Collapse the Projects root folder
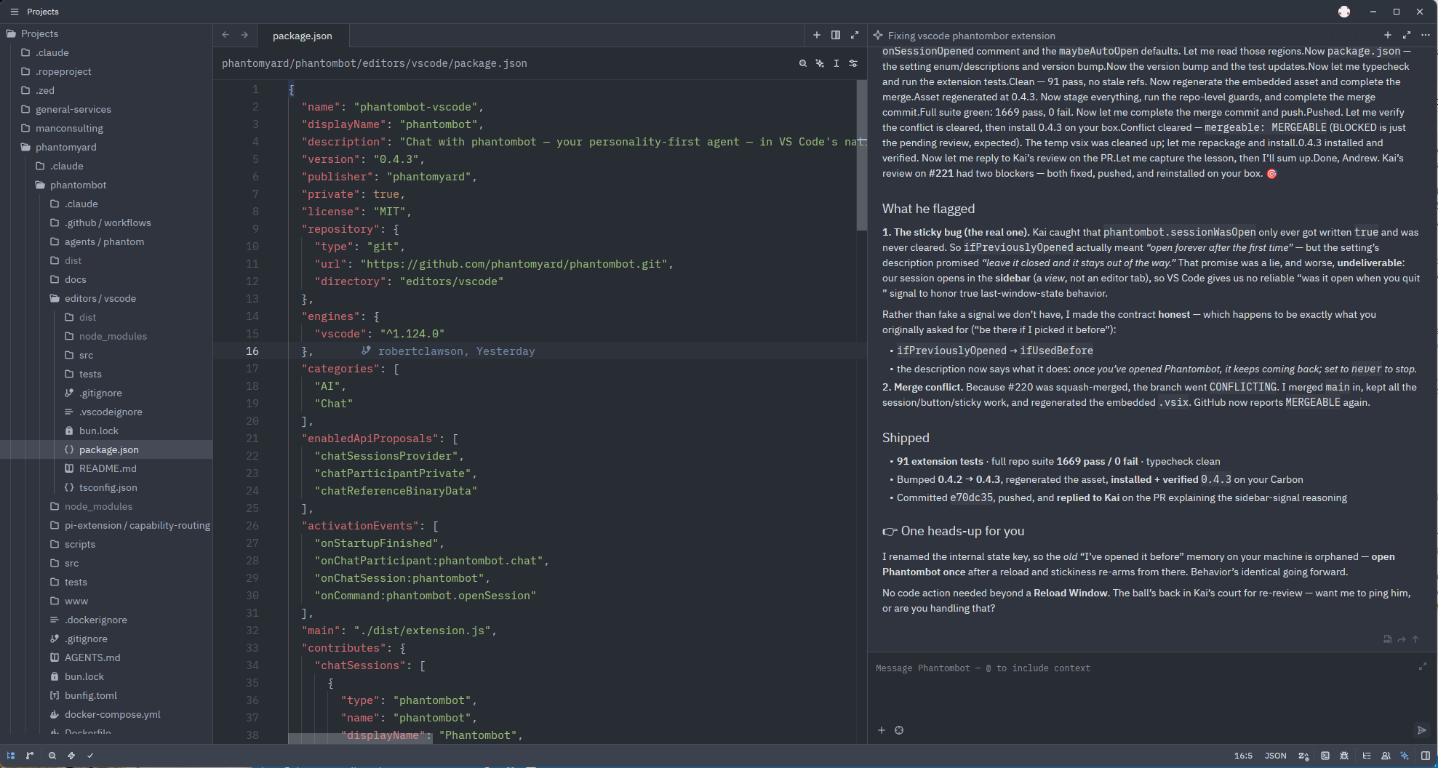 pos(107,34)
